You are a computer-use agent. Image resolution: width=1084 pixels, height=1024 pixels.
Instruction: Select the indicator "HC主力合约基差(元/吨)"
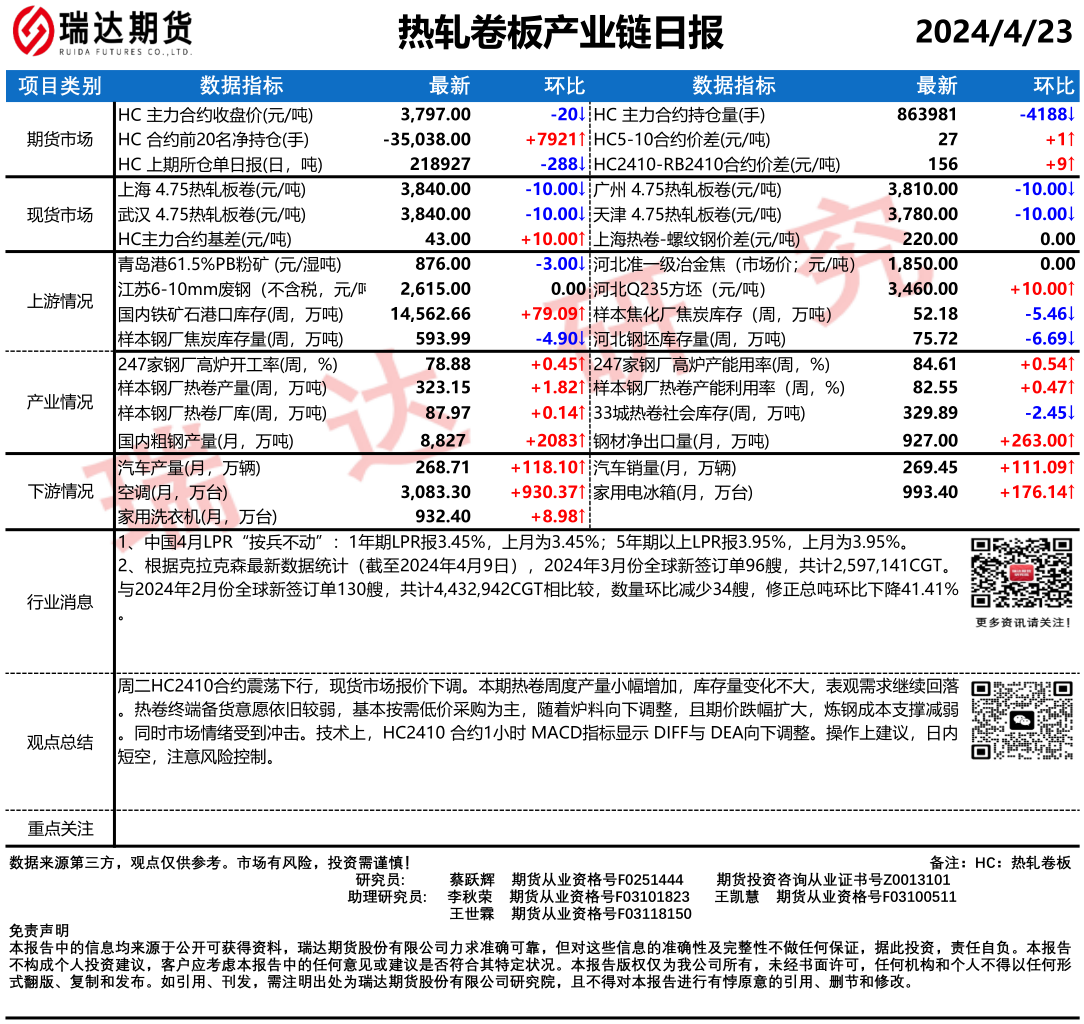205,239
